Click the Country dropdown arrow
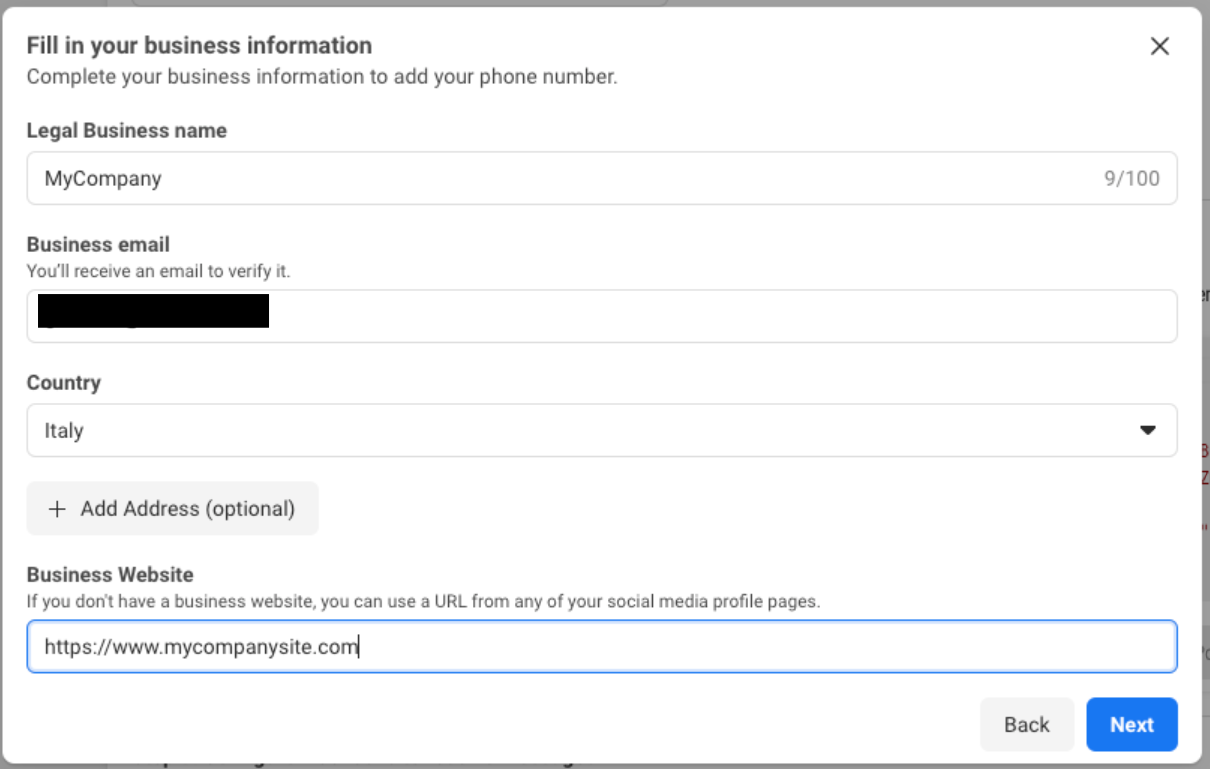This screenshot has height=769, width=1210. pyautogui.click(x=1147, y=430)
